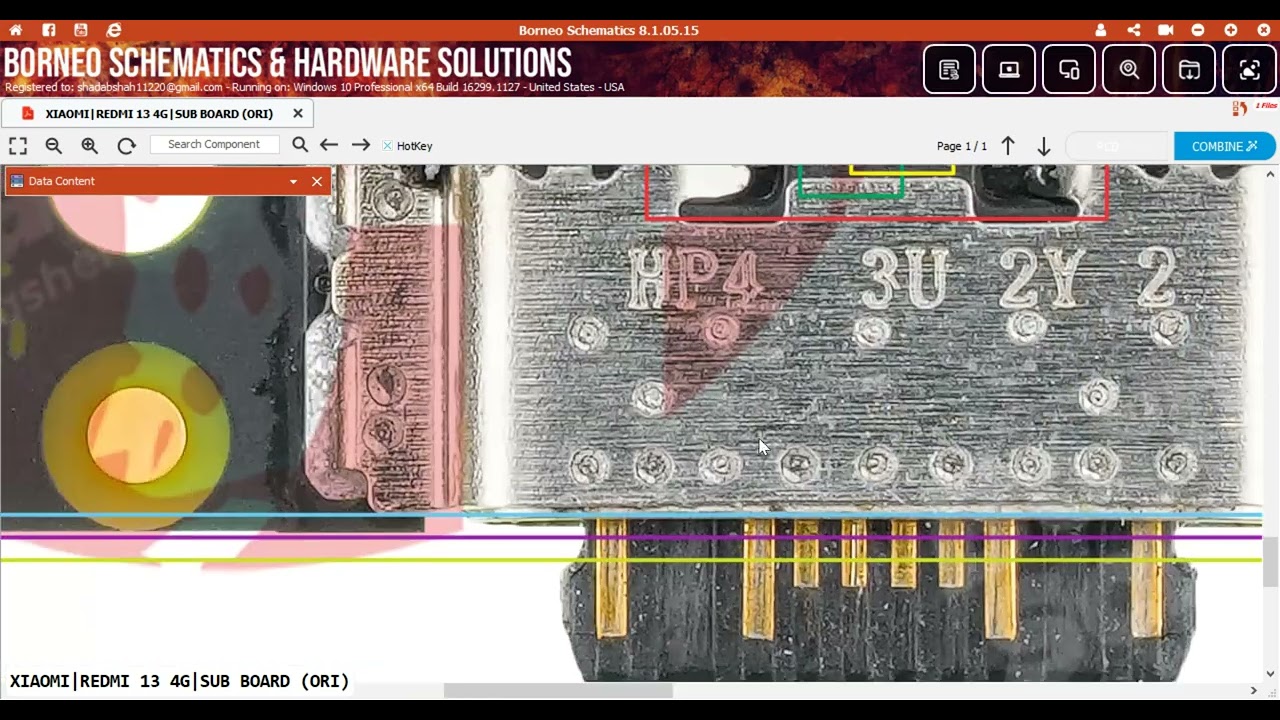Open the YouTube icon in title bar
The image size is (1280, 720).
click(81, 30)
